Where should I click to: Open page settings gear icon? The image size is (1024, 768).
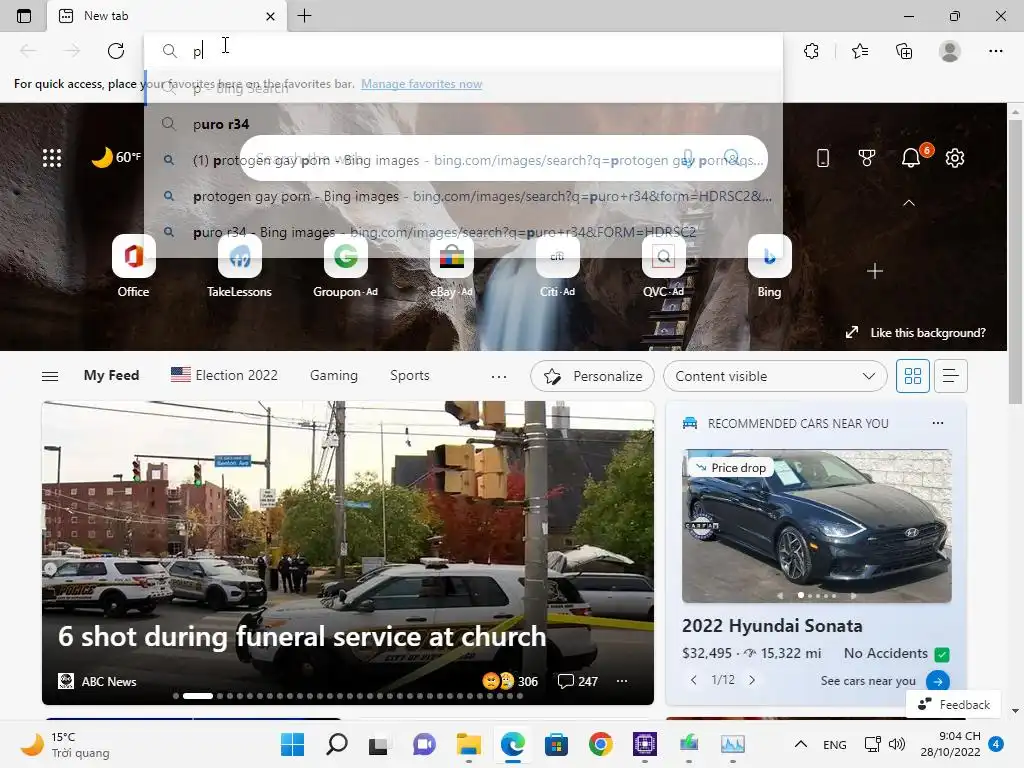tap(955, 157)
